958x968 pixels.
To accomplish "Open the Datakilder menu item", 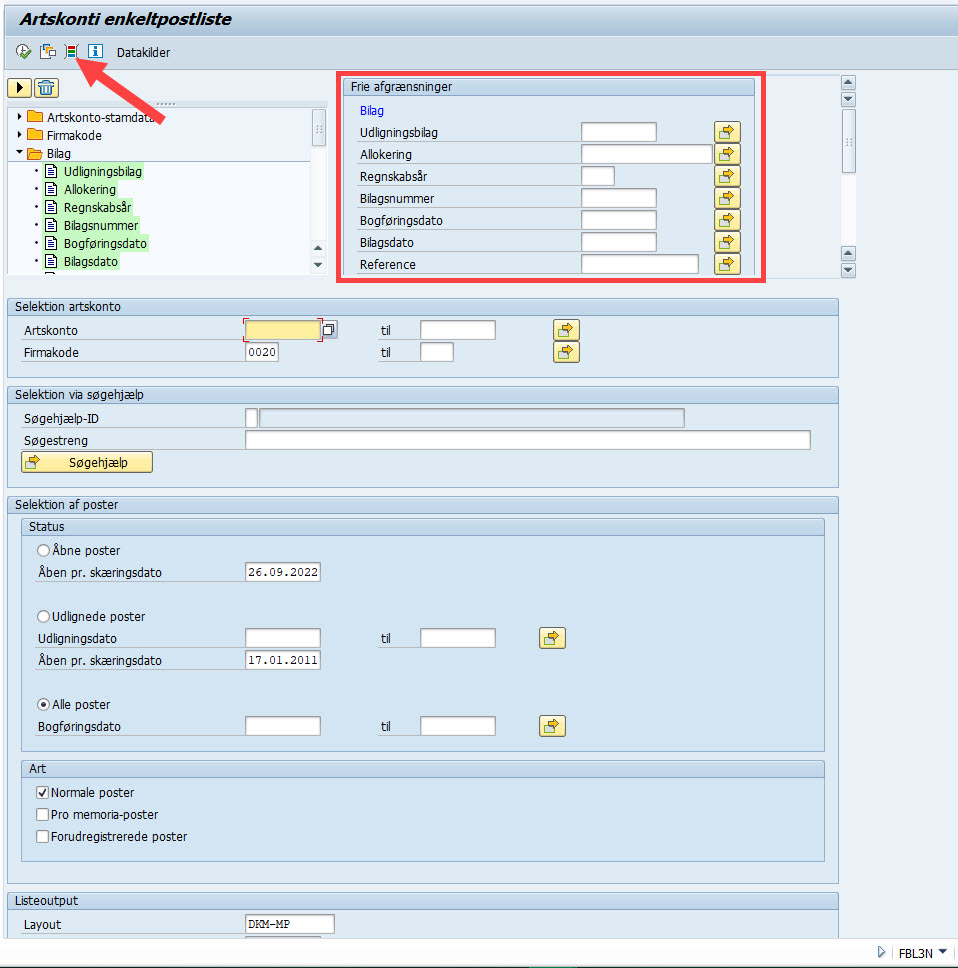I will tap(143, 52).
